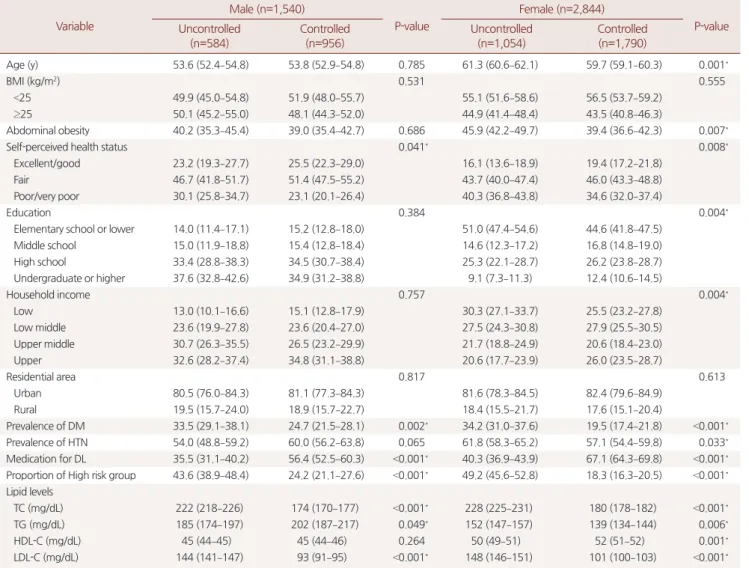Select the 'Low middle' income row label
Viewport: 749px width, 568px height.
coord(40,328)
